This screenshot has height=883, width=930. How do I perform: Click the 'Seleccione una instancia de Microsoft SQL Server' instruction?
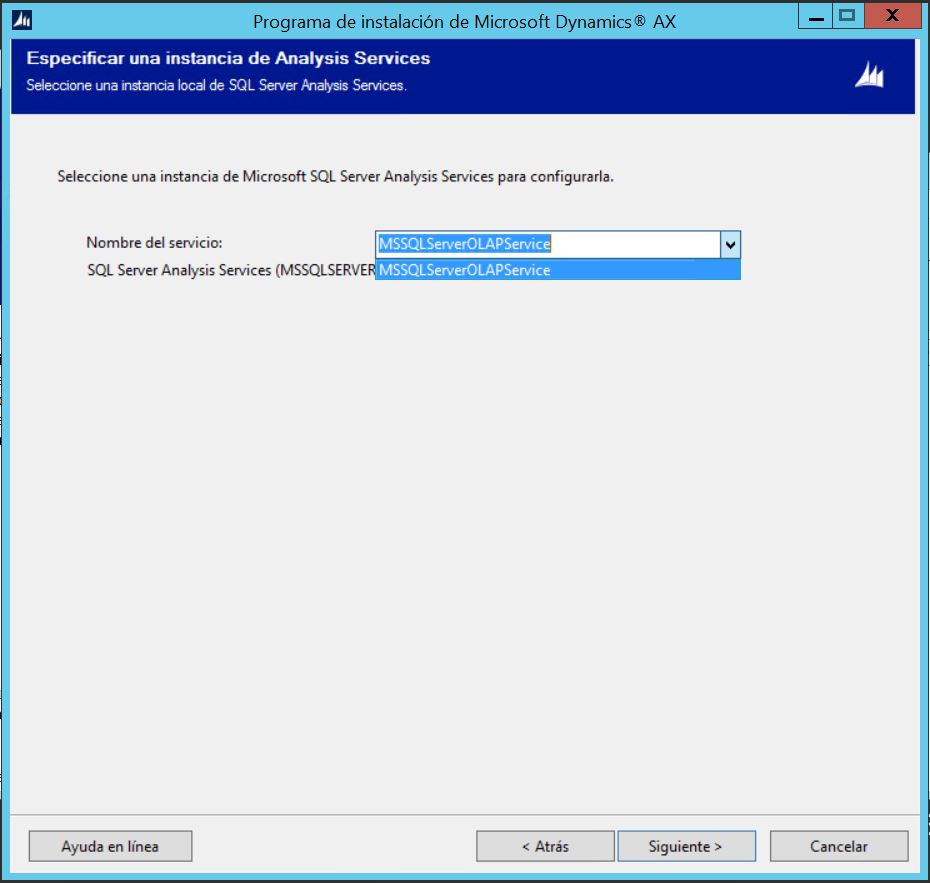point(335,177)
